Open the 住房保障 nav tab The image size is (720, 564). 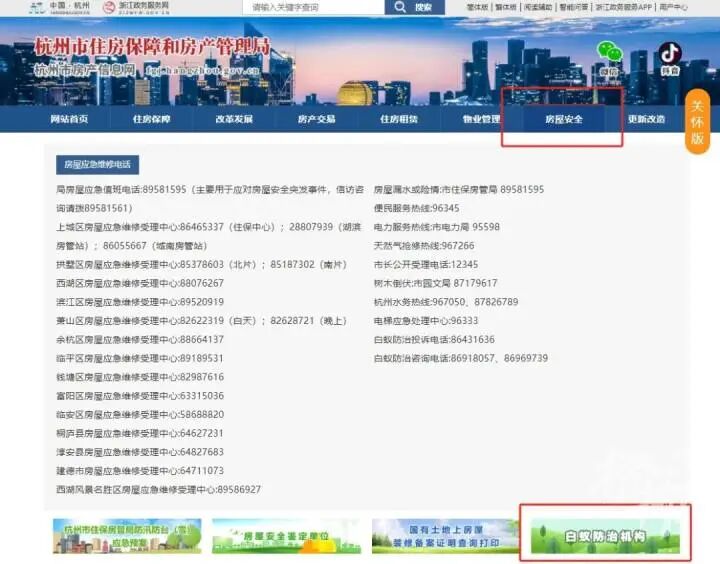[152, 119]
